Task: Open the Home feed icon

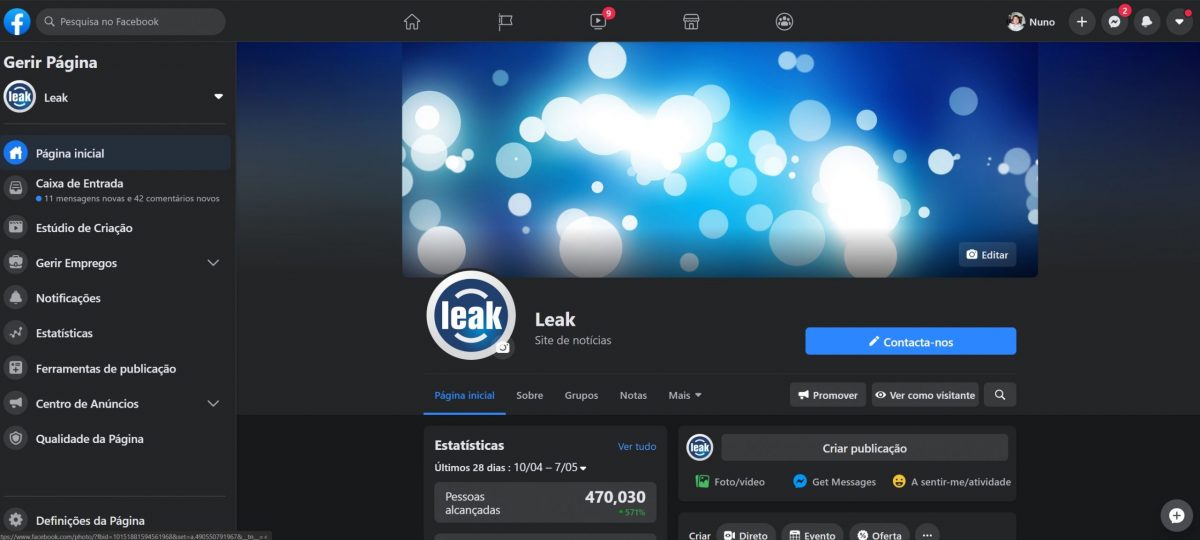Action: tap(412, 21)
